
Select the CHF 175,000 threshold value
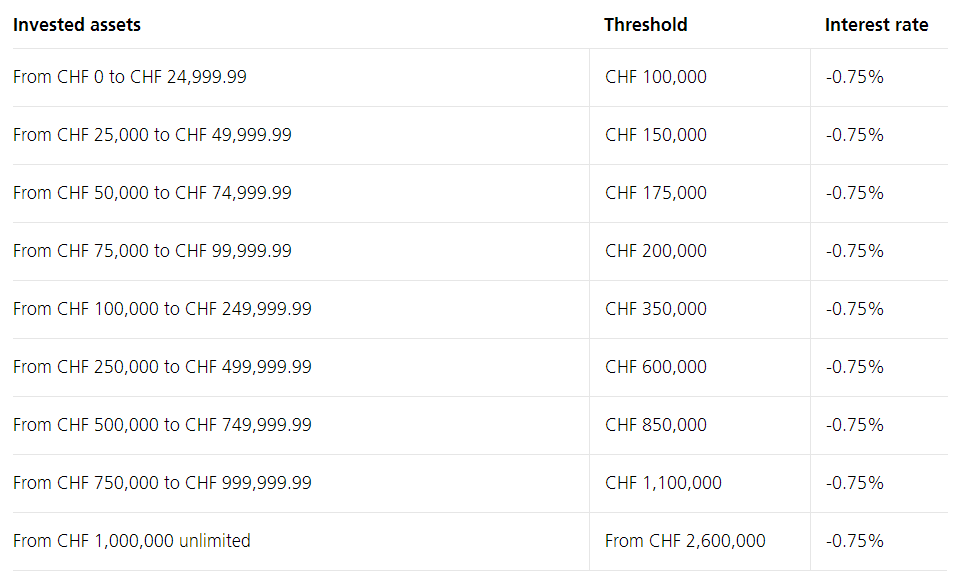click(x=656, y=193)
